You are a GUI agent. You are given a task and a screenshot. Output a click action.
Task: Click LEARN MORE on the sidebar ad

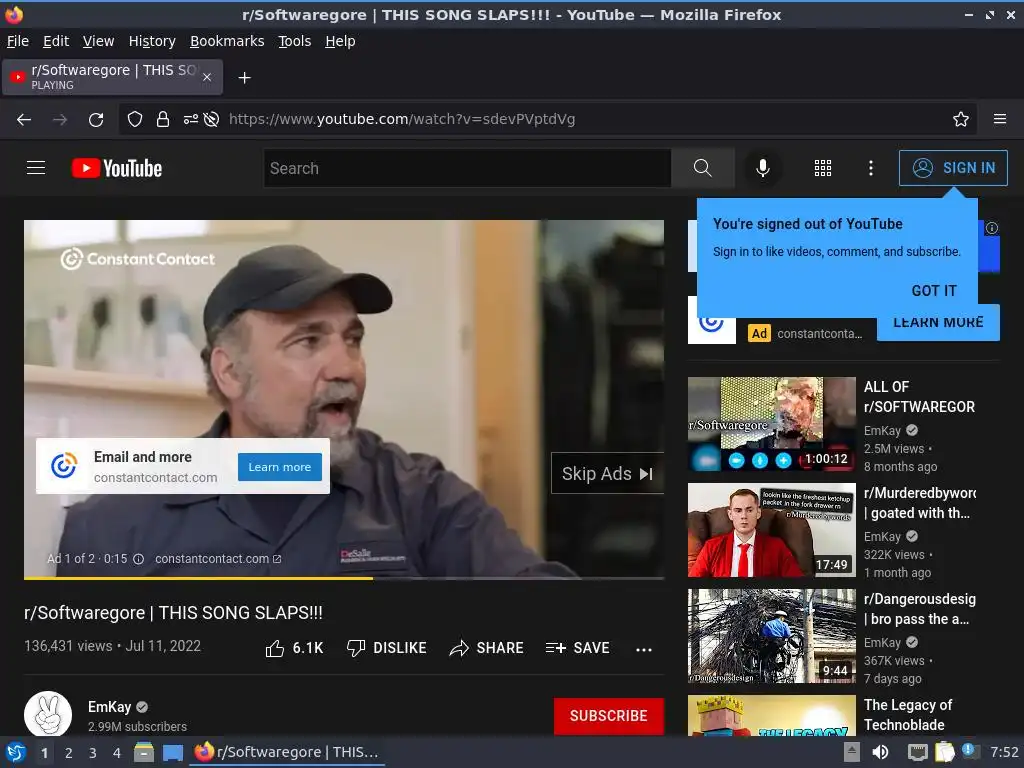[938, 323]
